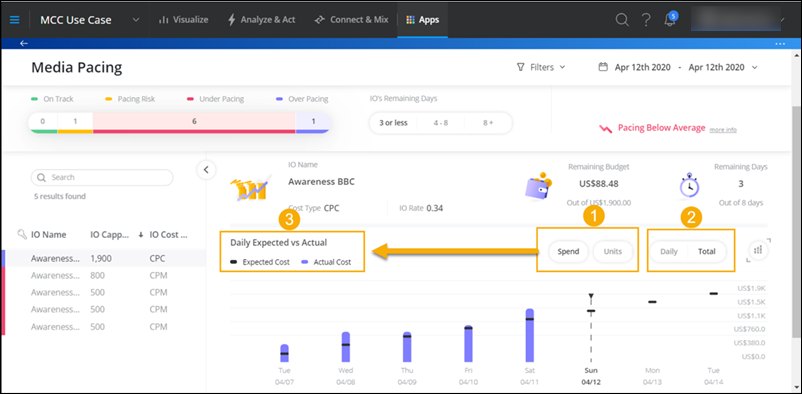Open the notifications bell
This screenshot has height=394, width=802.
click(670, 20)
